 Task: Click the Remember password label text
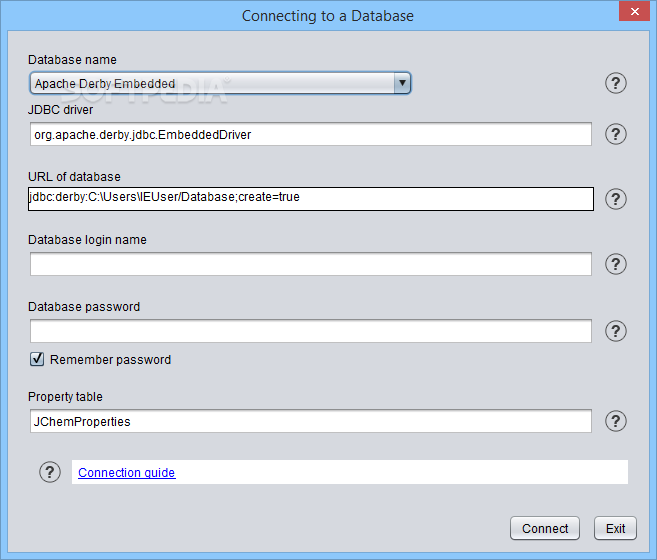[110, 360]
